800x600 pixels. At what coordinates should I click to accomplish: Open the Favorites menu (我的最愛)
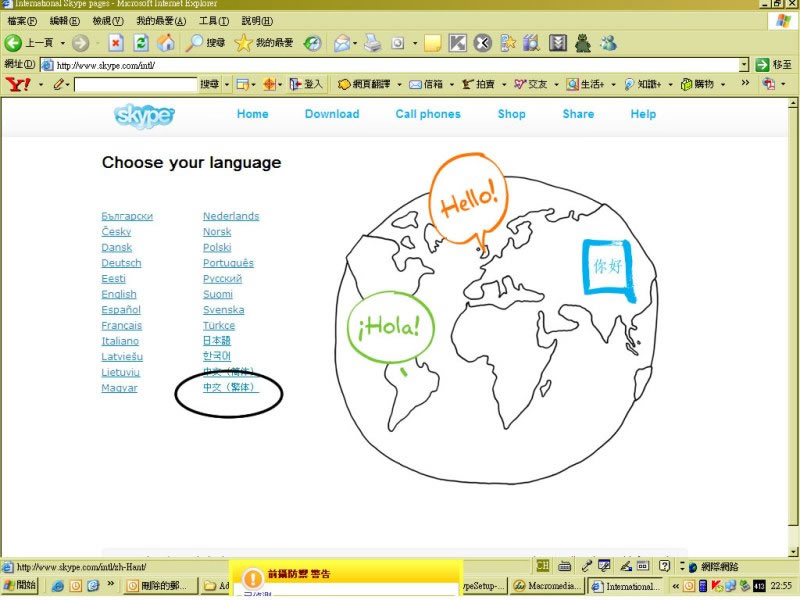(x=161, y=21)
